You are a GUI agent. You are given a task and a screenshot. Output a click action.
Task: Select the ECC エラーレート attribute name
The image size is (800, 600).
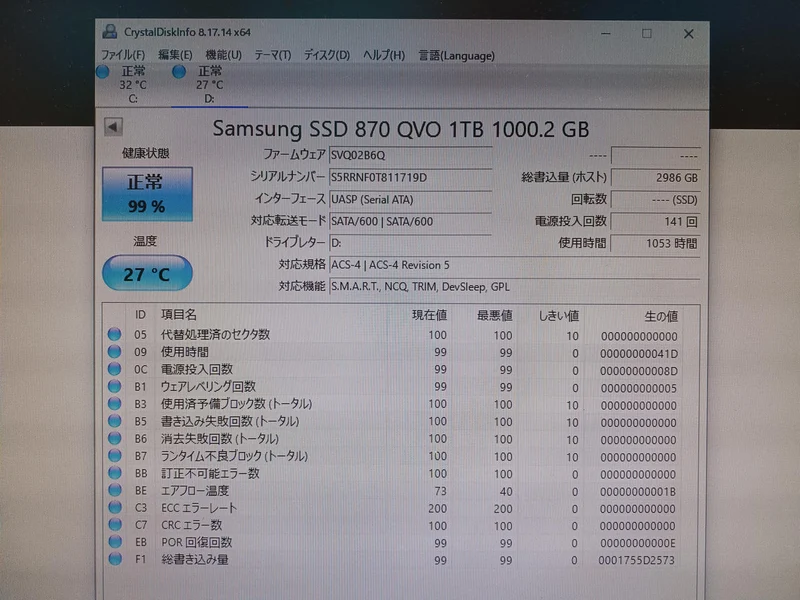[199, 508]
